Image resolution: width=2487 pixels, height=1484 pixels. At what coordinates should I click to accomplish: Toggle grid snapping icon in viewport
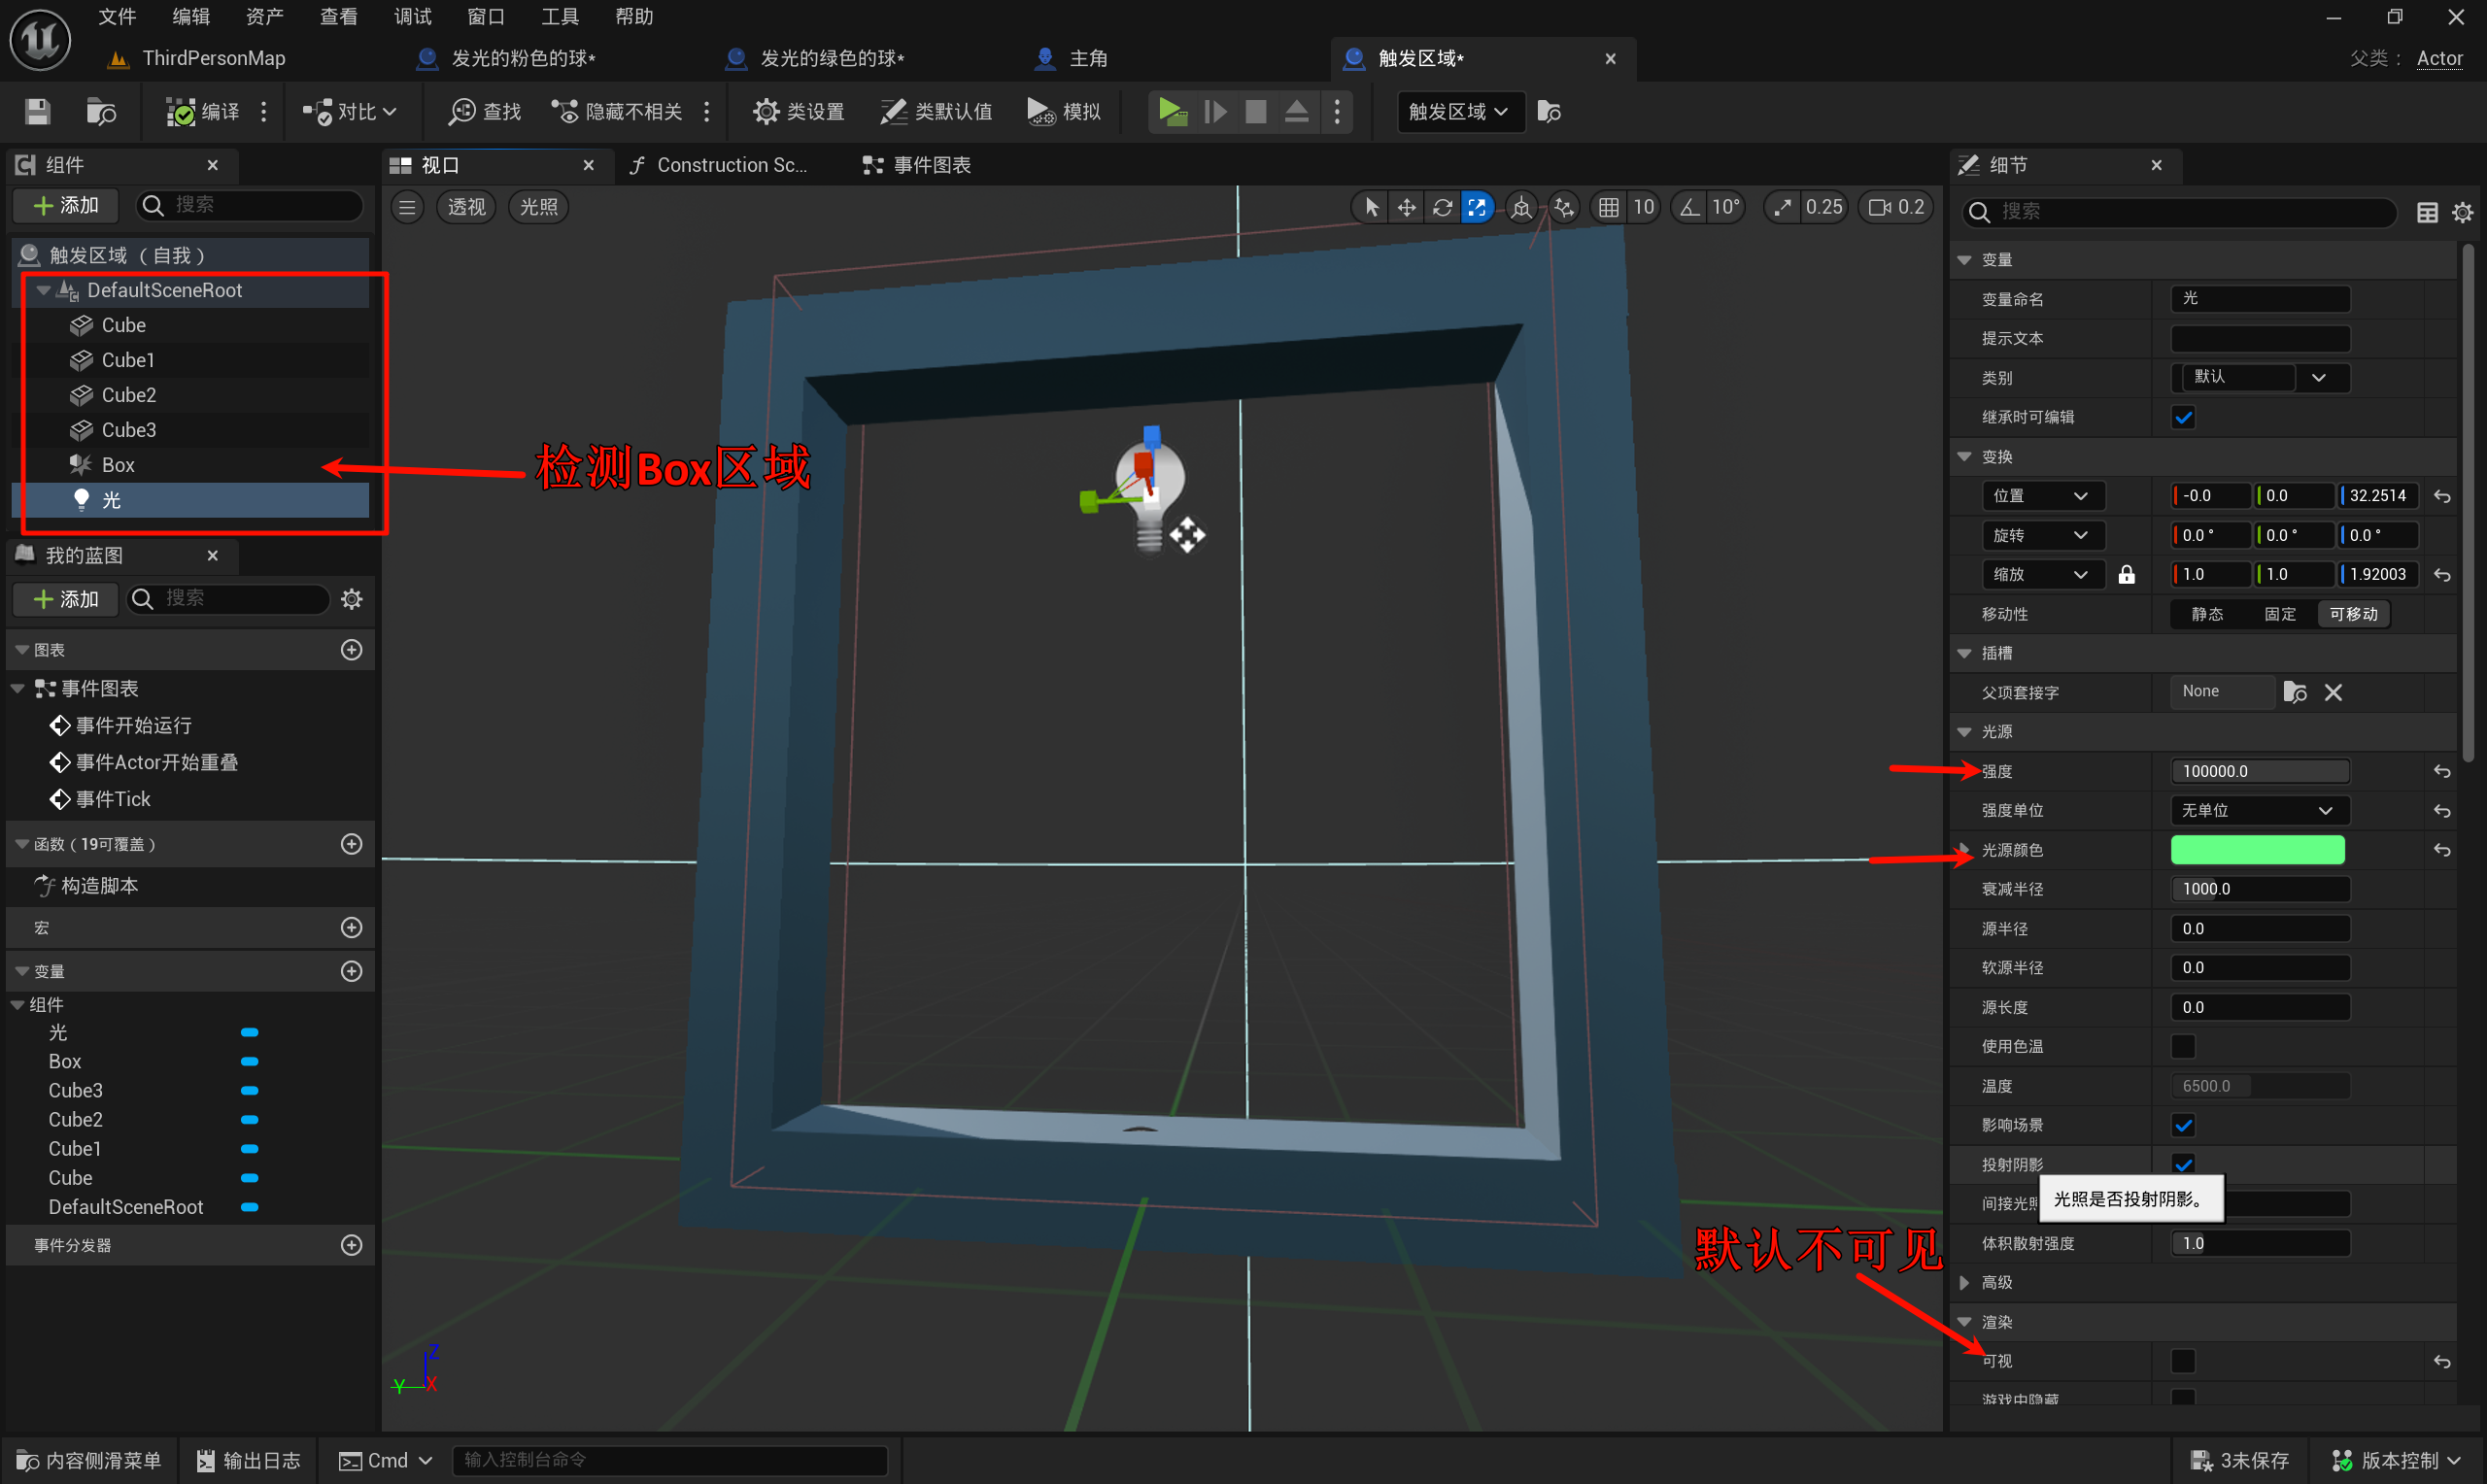1608,207
